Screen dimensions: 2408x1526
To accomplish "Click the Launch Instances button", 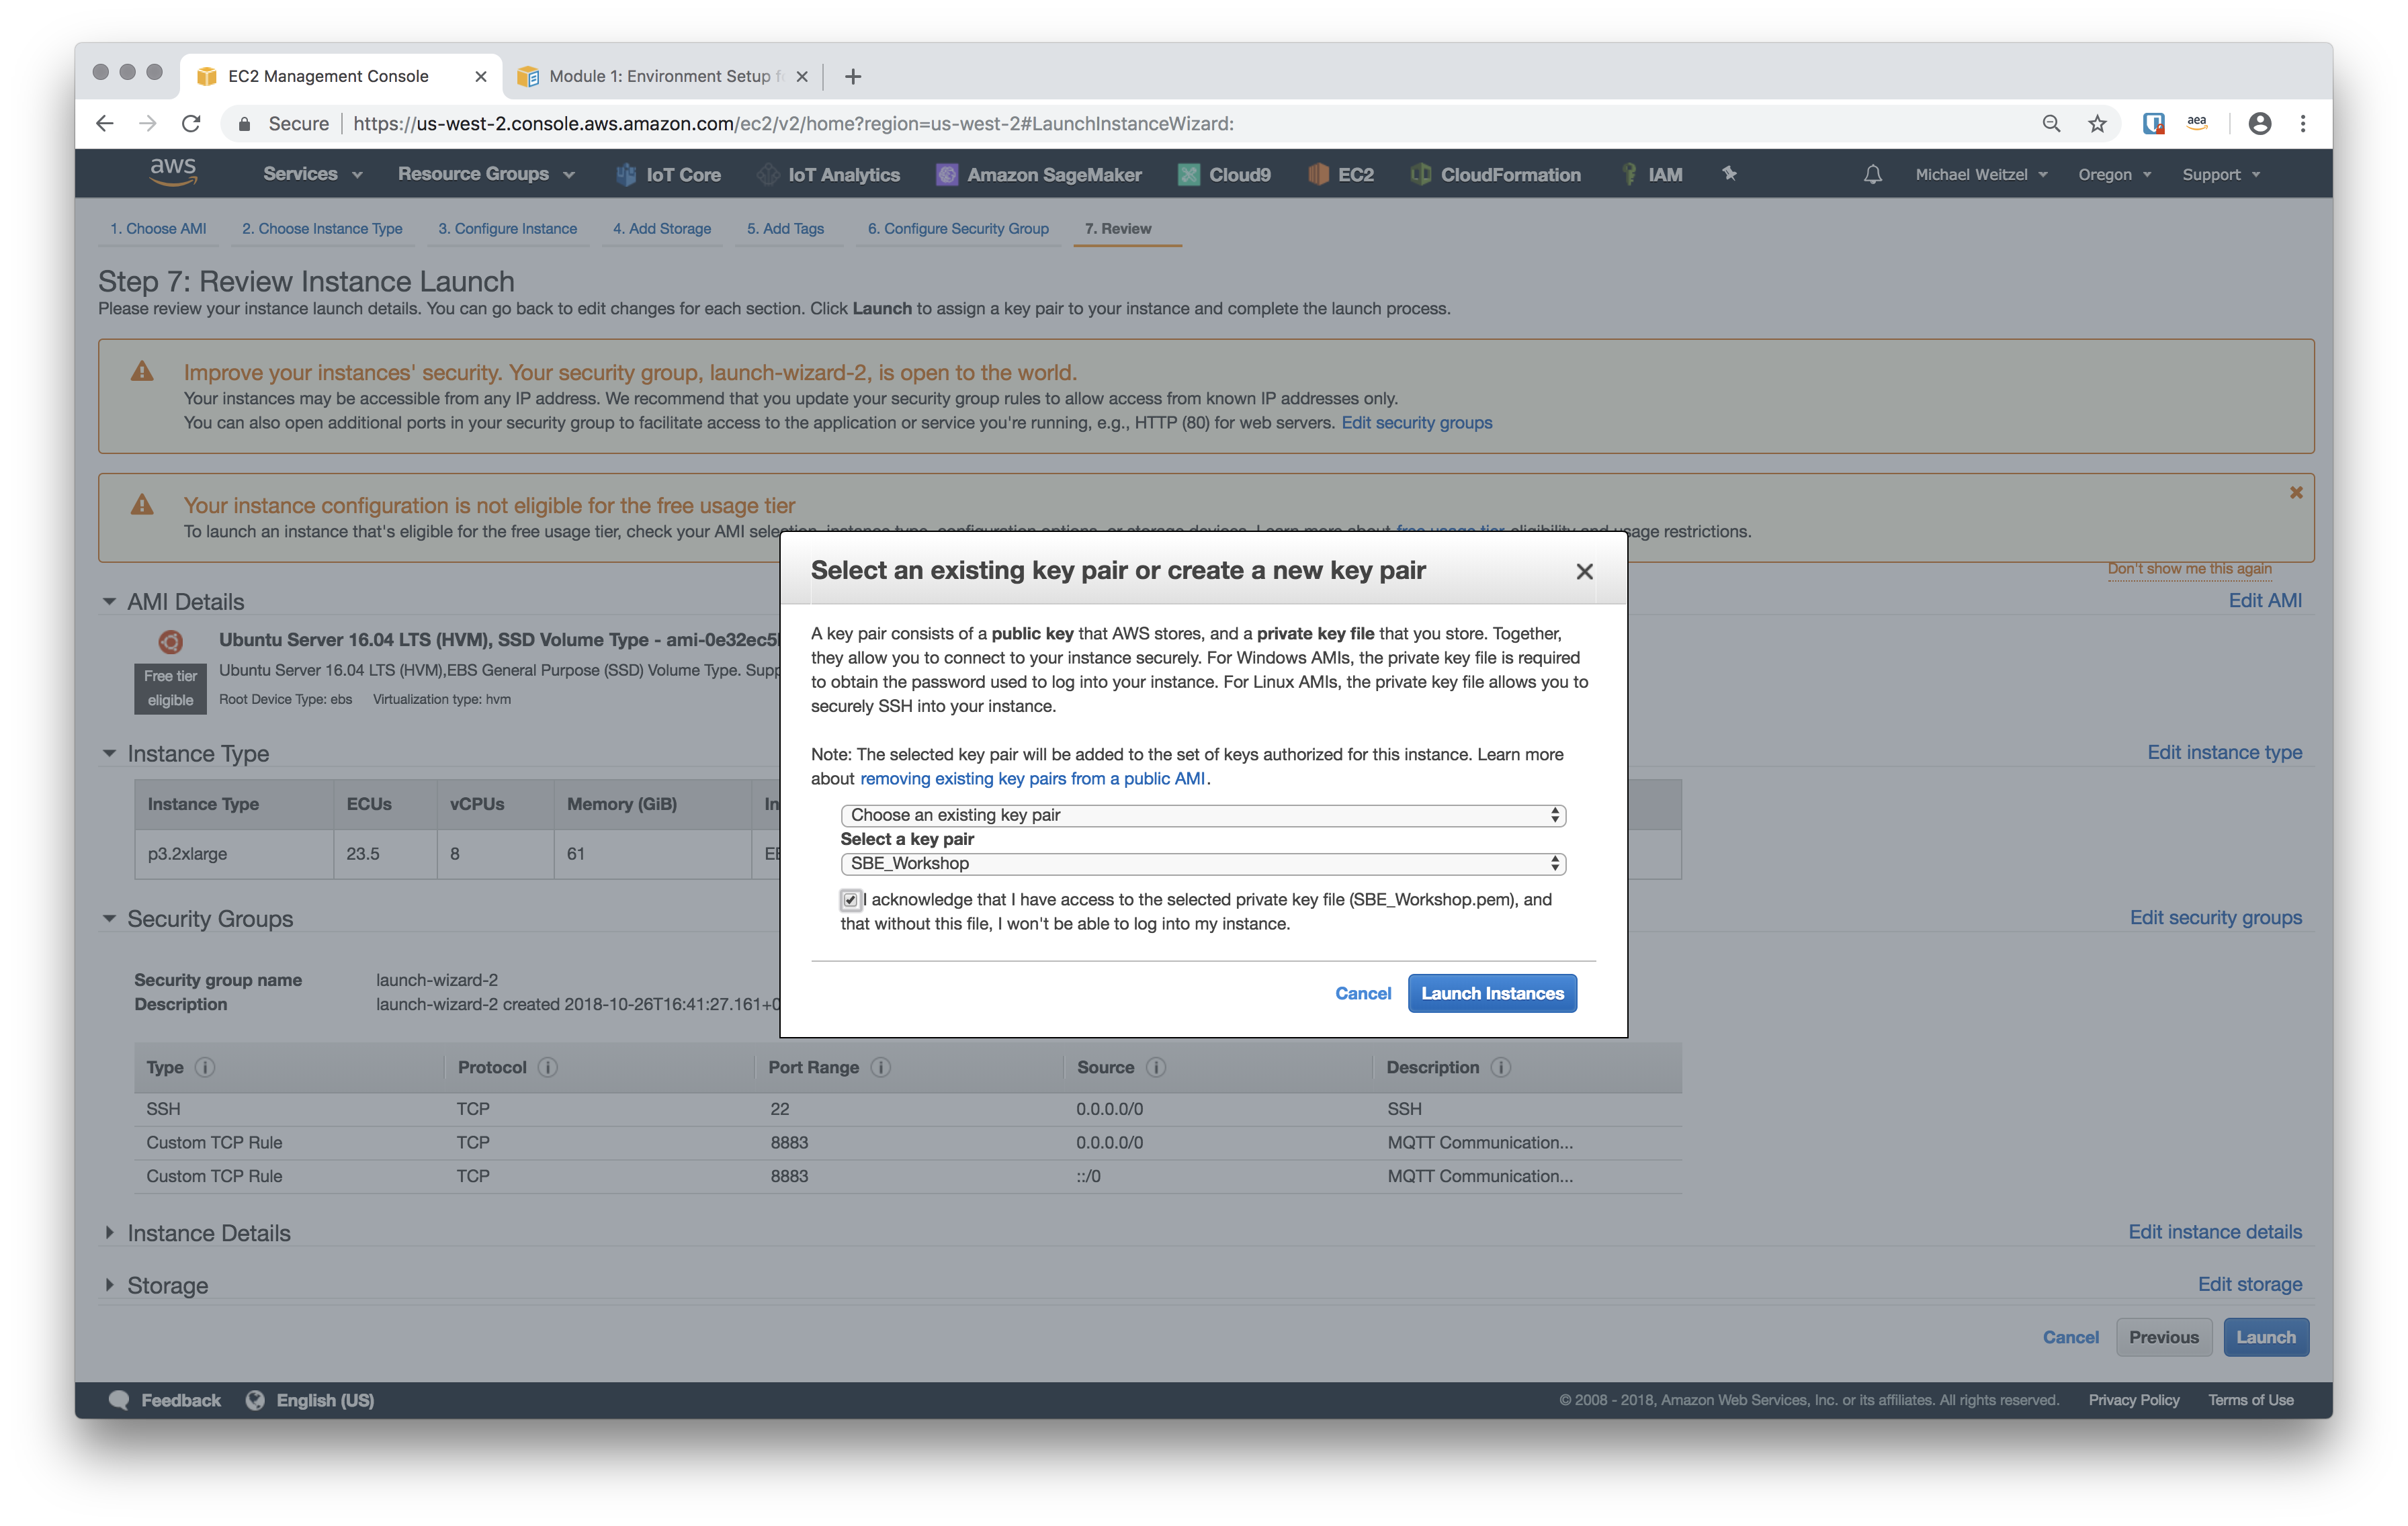I will click(x=1492, y=993).
